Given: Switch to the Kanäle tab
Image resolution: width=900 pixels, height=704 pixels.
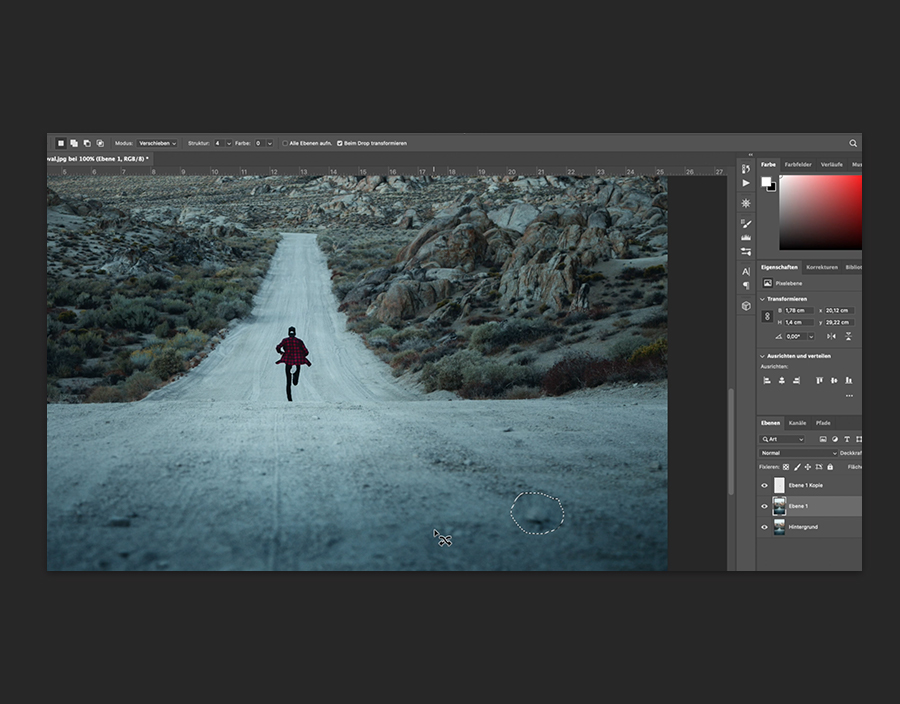Looking at the screenshot, I should pyautogui.click(x=798, y=423).
